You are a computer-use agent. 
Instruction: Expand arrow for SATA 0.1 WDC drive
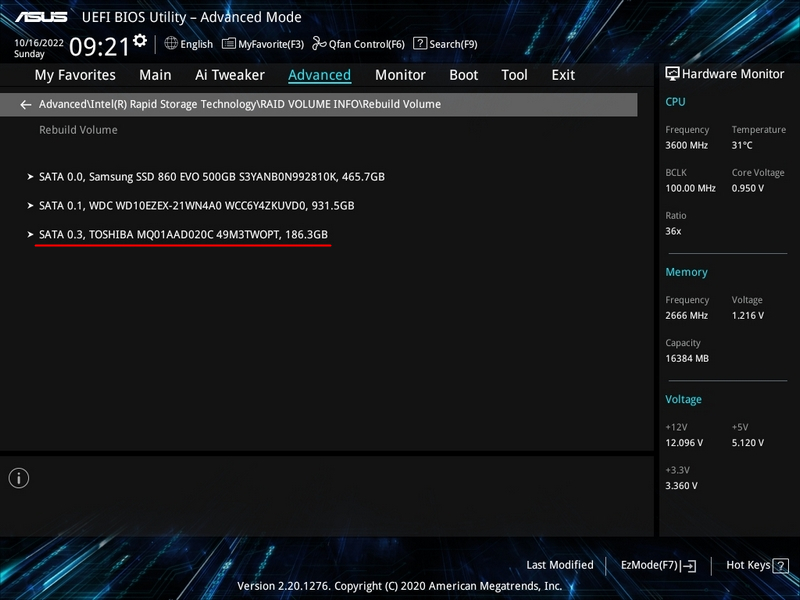point(31,206)
